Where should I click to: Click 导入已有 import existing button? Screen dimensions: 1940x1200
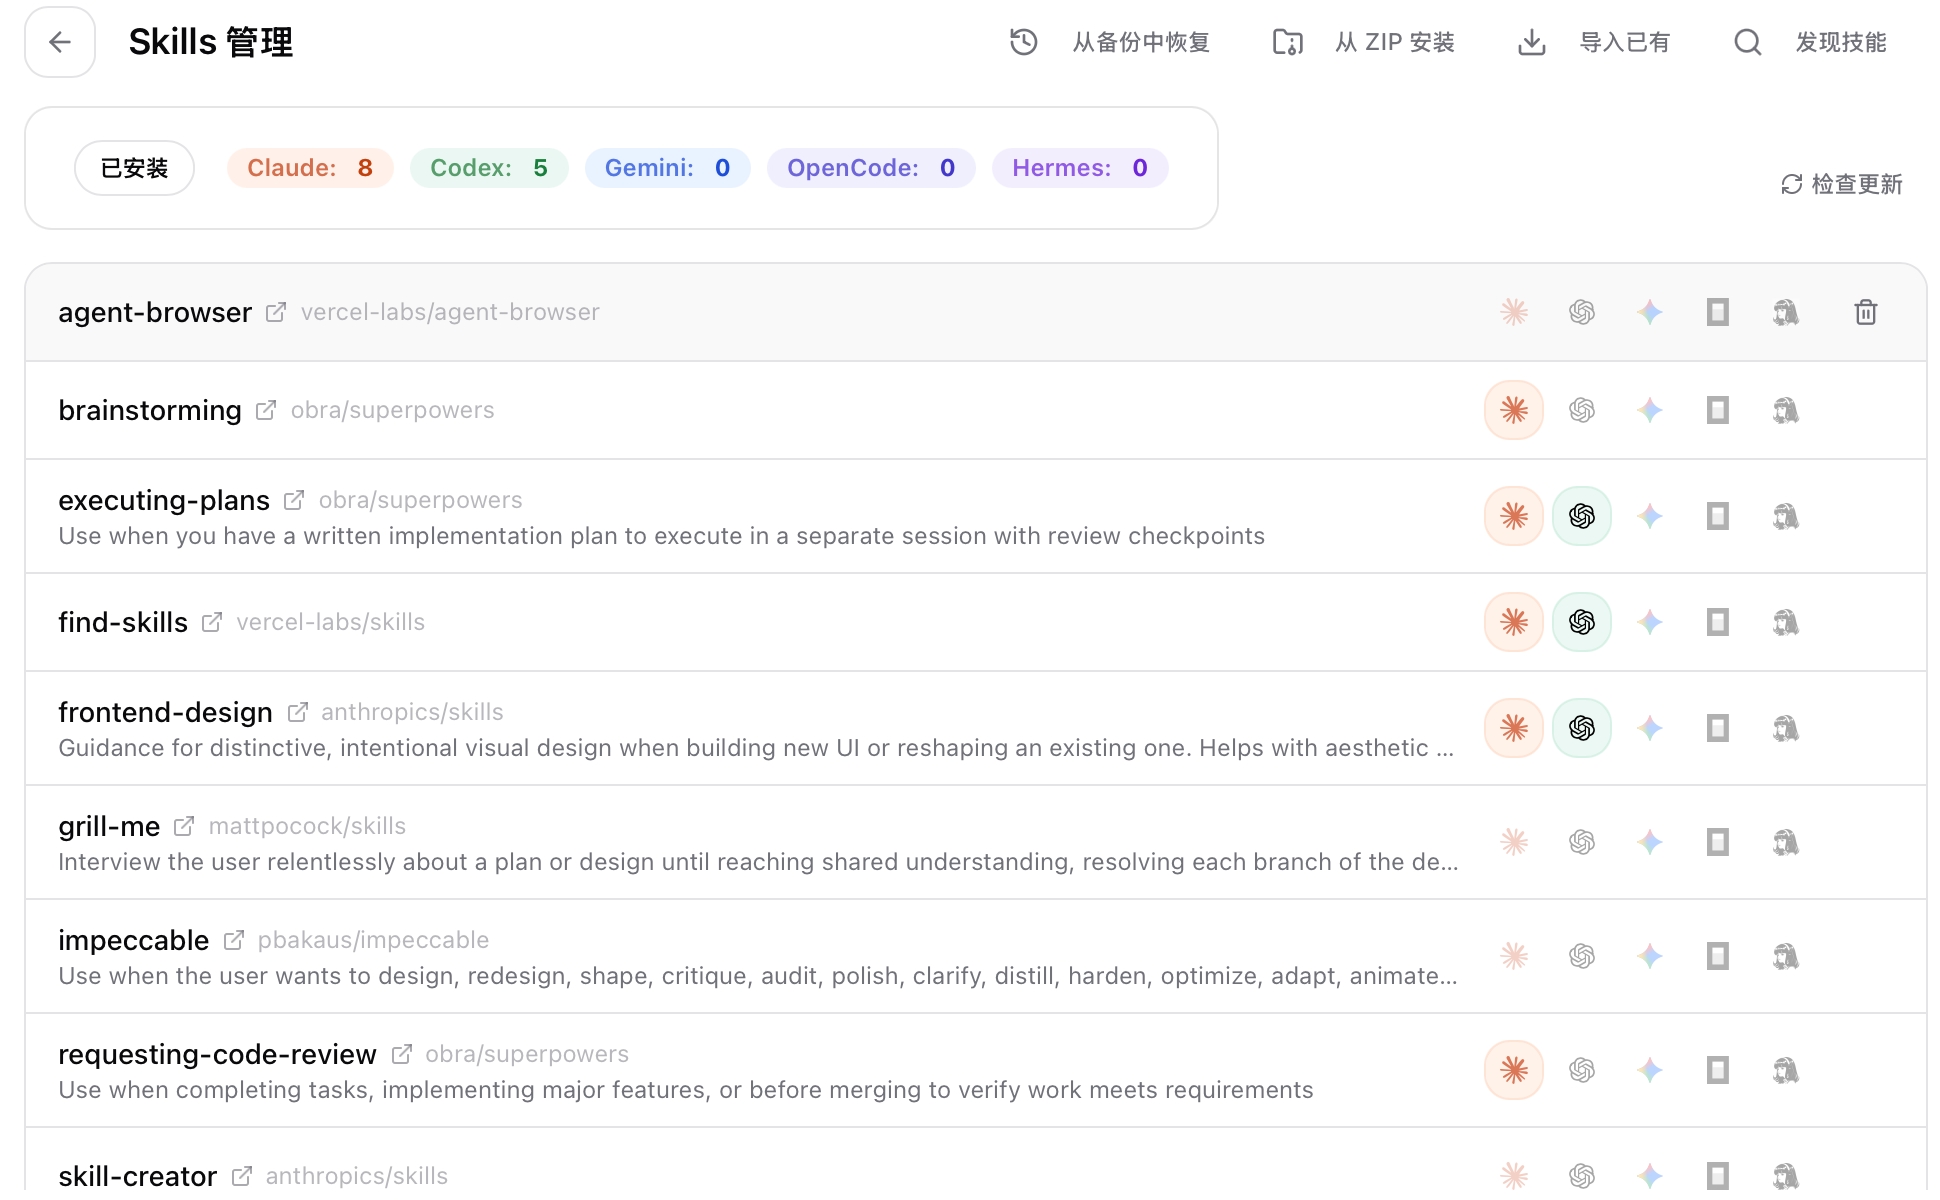click(1625, 42)
